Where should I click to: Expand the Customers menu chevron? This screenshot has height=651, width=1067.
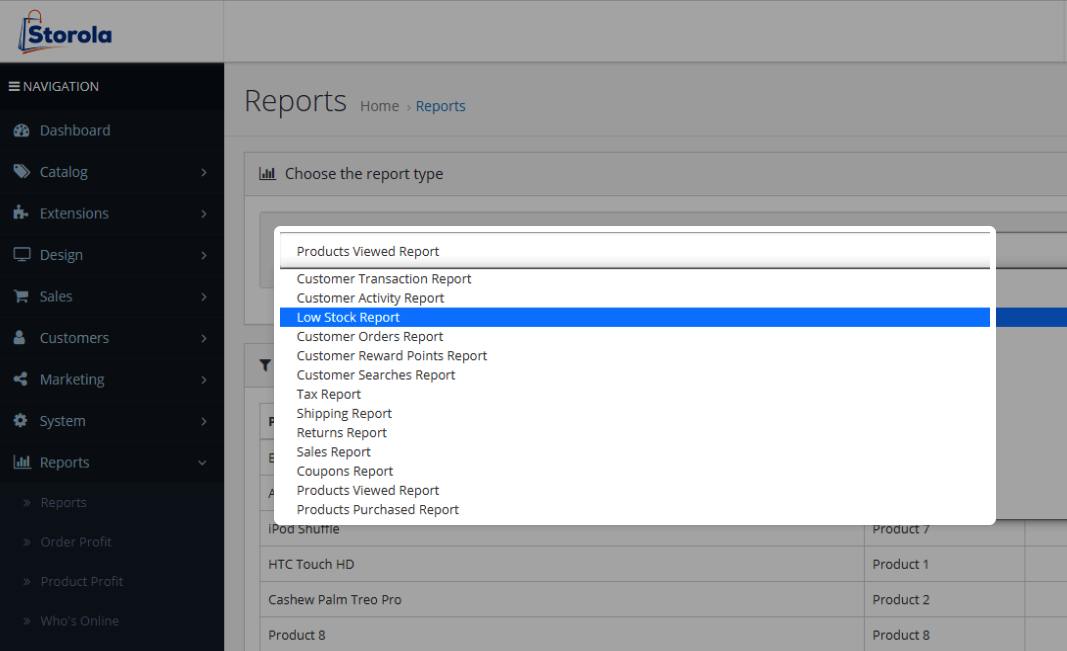coord(203,338)
